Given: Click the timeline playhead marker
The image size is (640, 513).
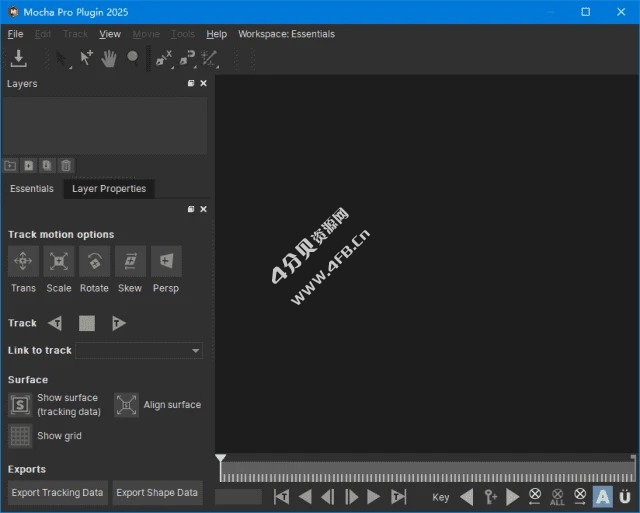Looking at the screenshot, I should click(x=220, y=458).
